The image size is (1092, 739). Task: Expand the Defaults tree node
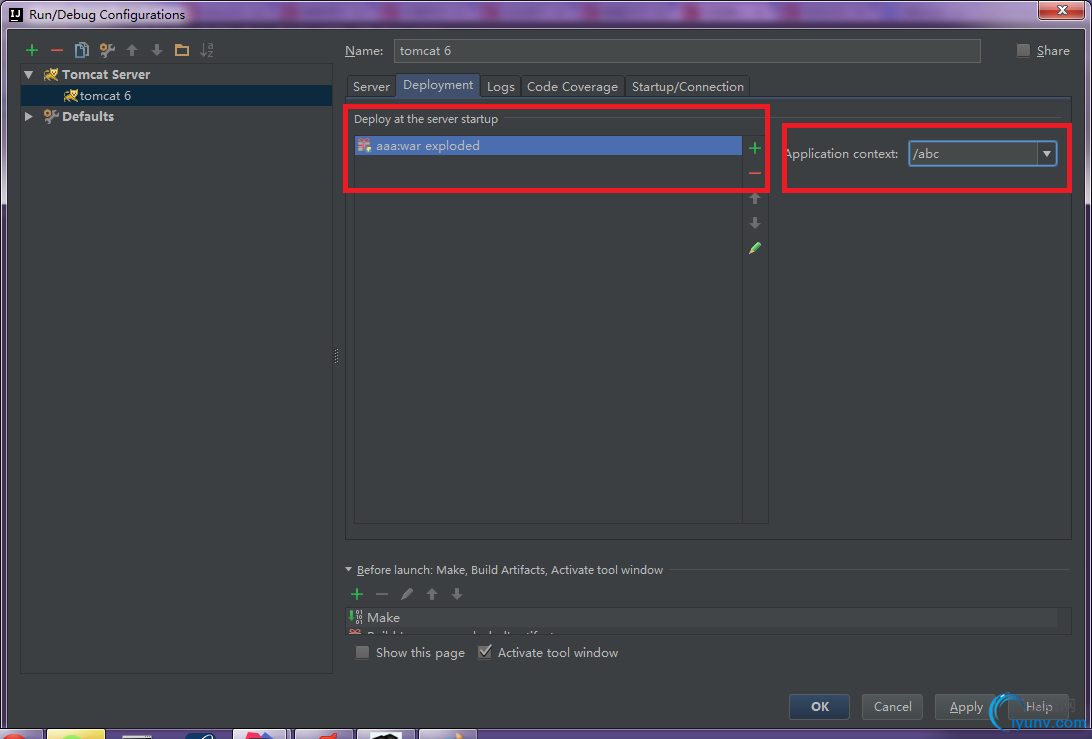[x=29, y=116]
